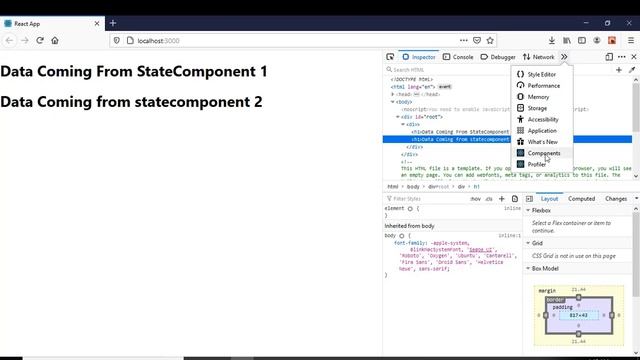The width and height of the screenshot is (640, 360).
Task: Open Accessibility from the tools menu
Action: [x=542, y=119]
